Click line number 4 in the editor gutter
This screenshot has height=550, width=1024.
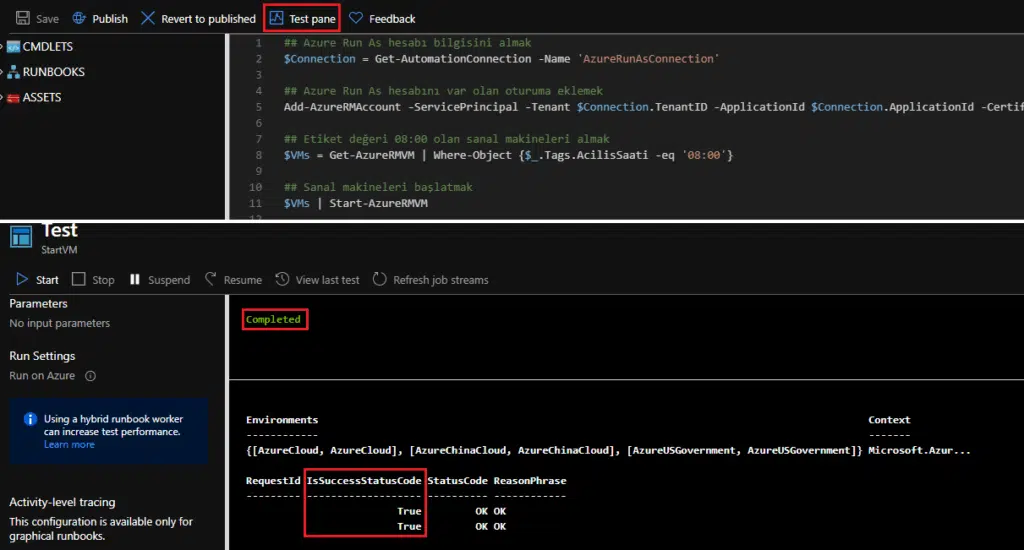(259, 91)
